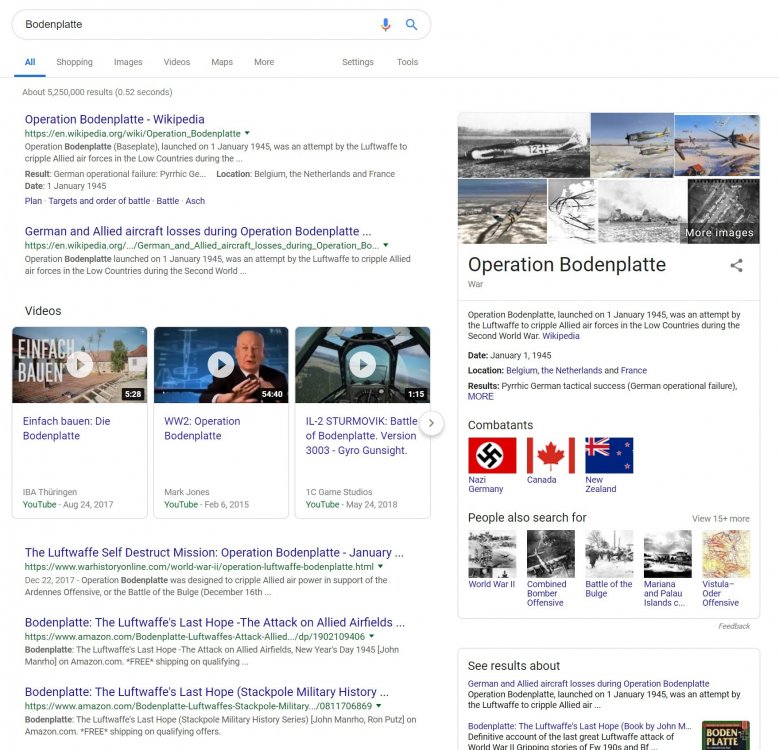Play the WW2: Operation Bodenplatte video
This screenshot has height=750, width=779.
point(221,365)
